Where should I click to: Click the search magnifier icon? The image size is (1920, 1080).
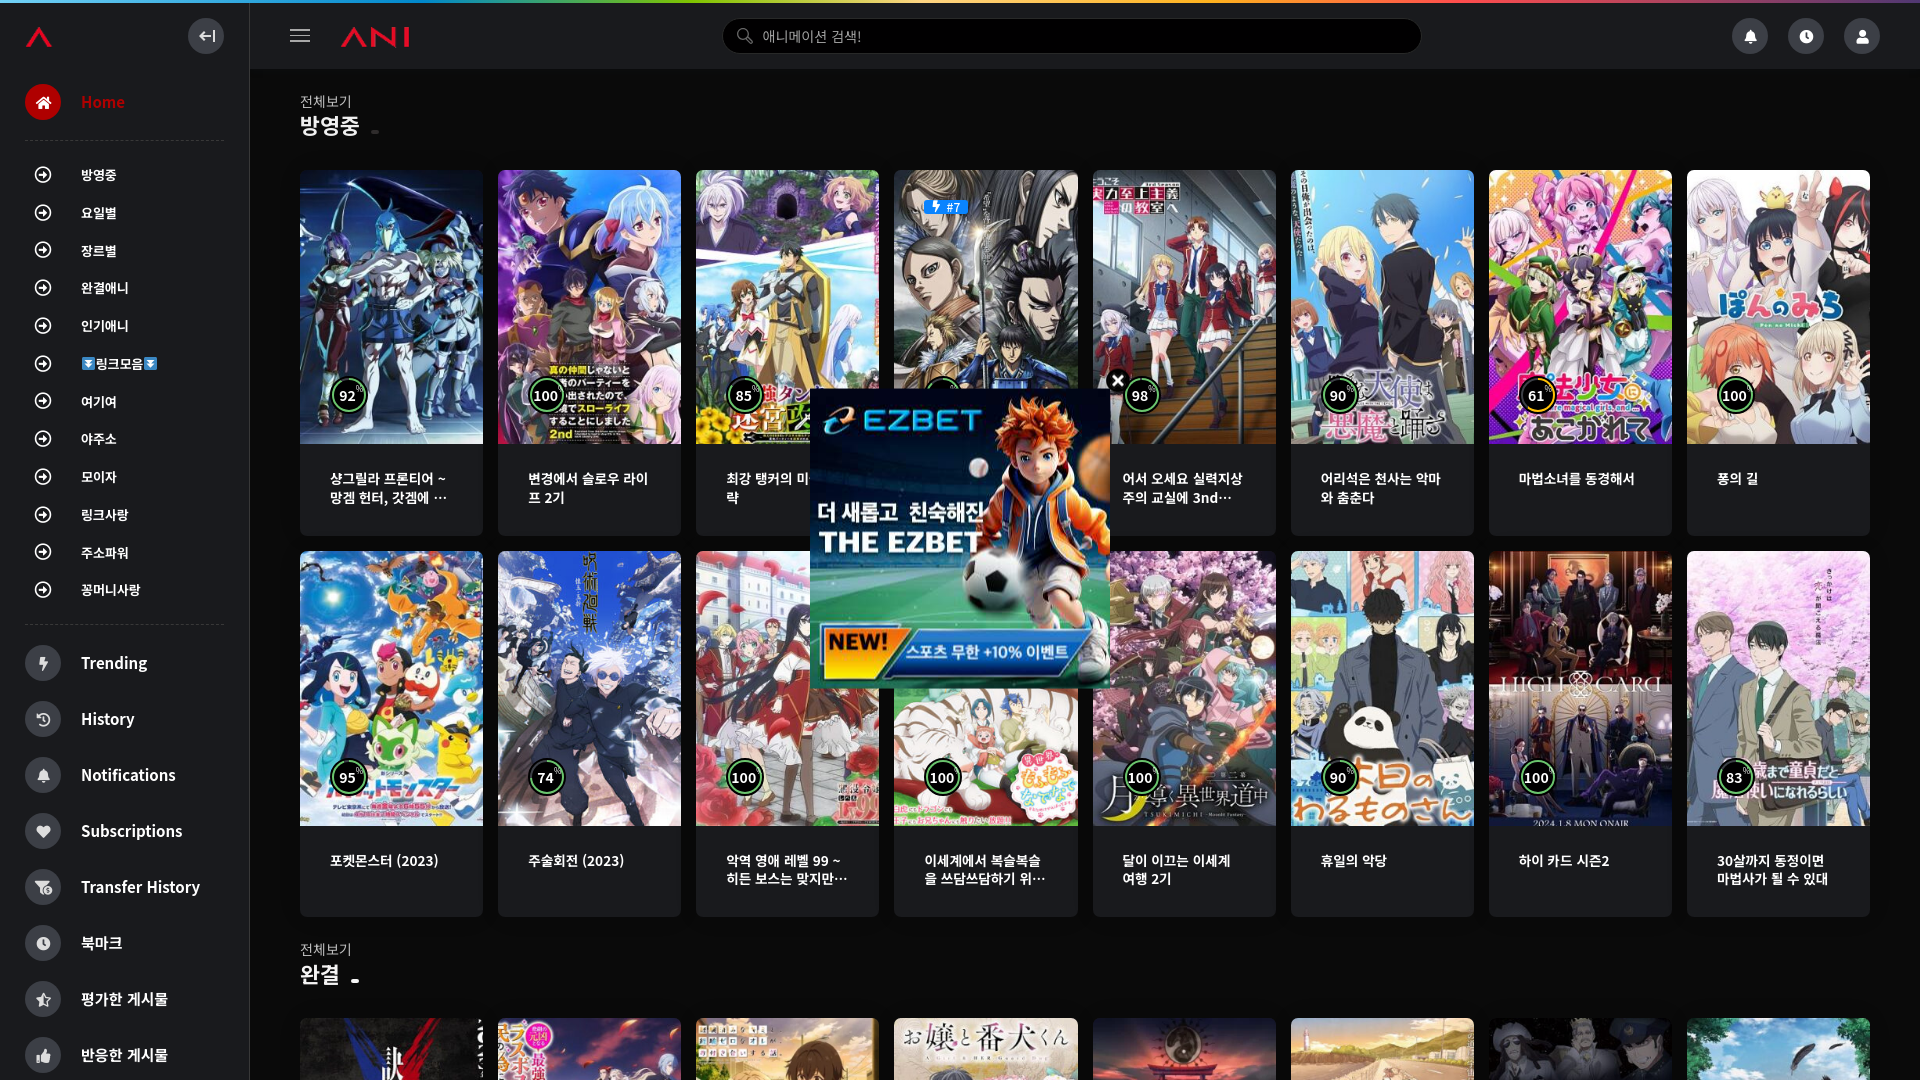point(745,36)
